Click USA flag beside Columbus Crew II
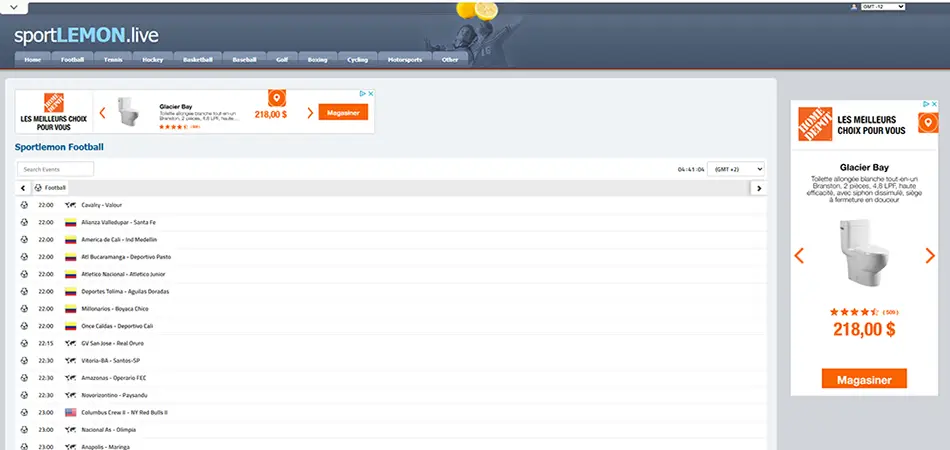 (x=70, y=412)
